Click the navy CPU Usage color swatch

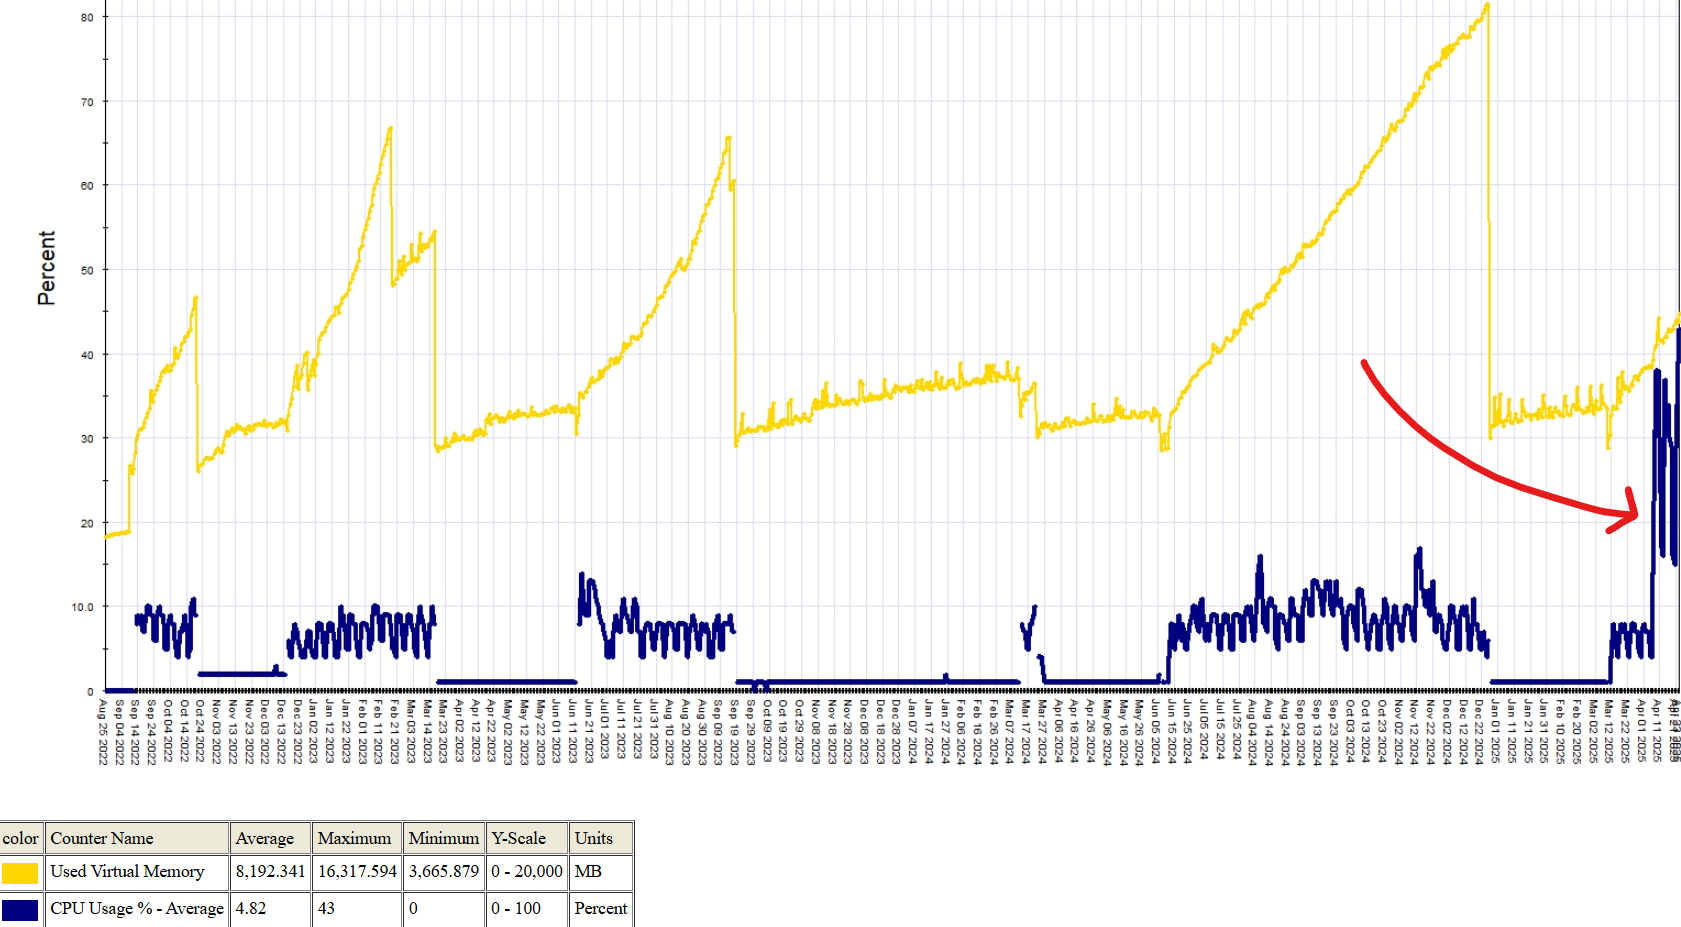20,909
